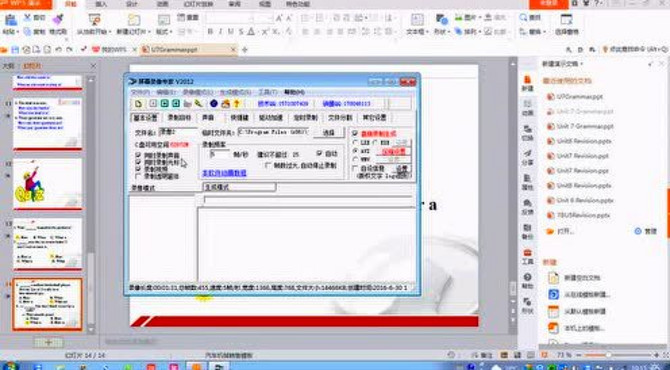The height and width of the screenshot is (370, 670).
Task: Click the Paste icon in the WPS ribbon
Action: [10, 19]
